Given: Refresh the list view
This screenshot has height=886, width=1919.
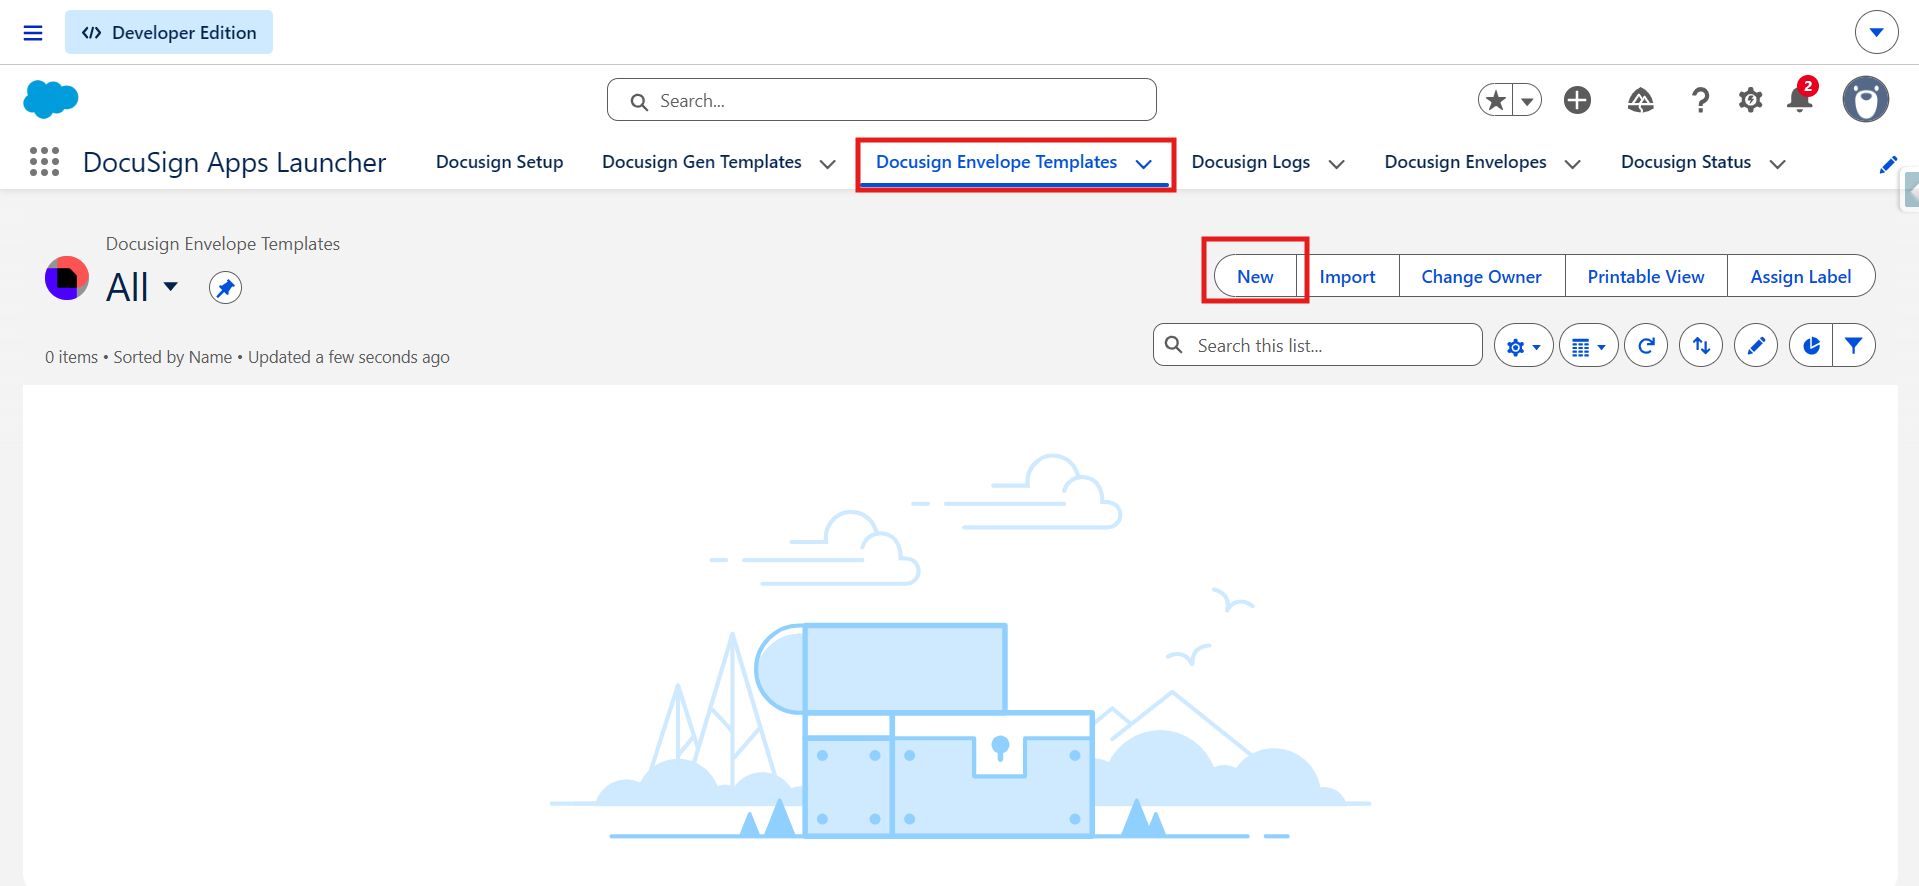Looking at the screenshot, I should click(1646, 346).
